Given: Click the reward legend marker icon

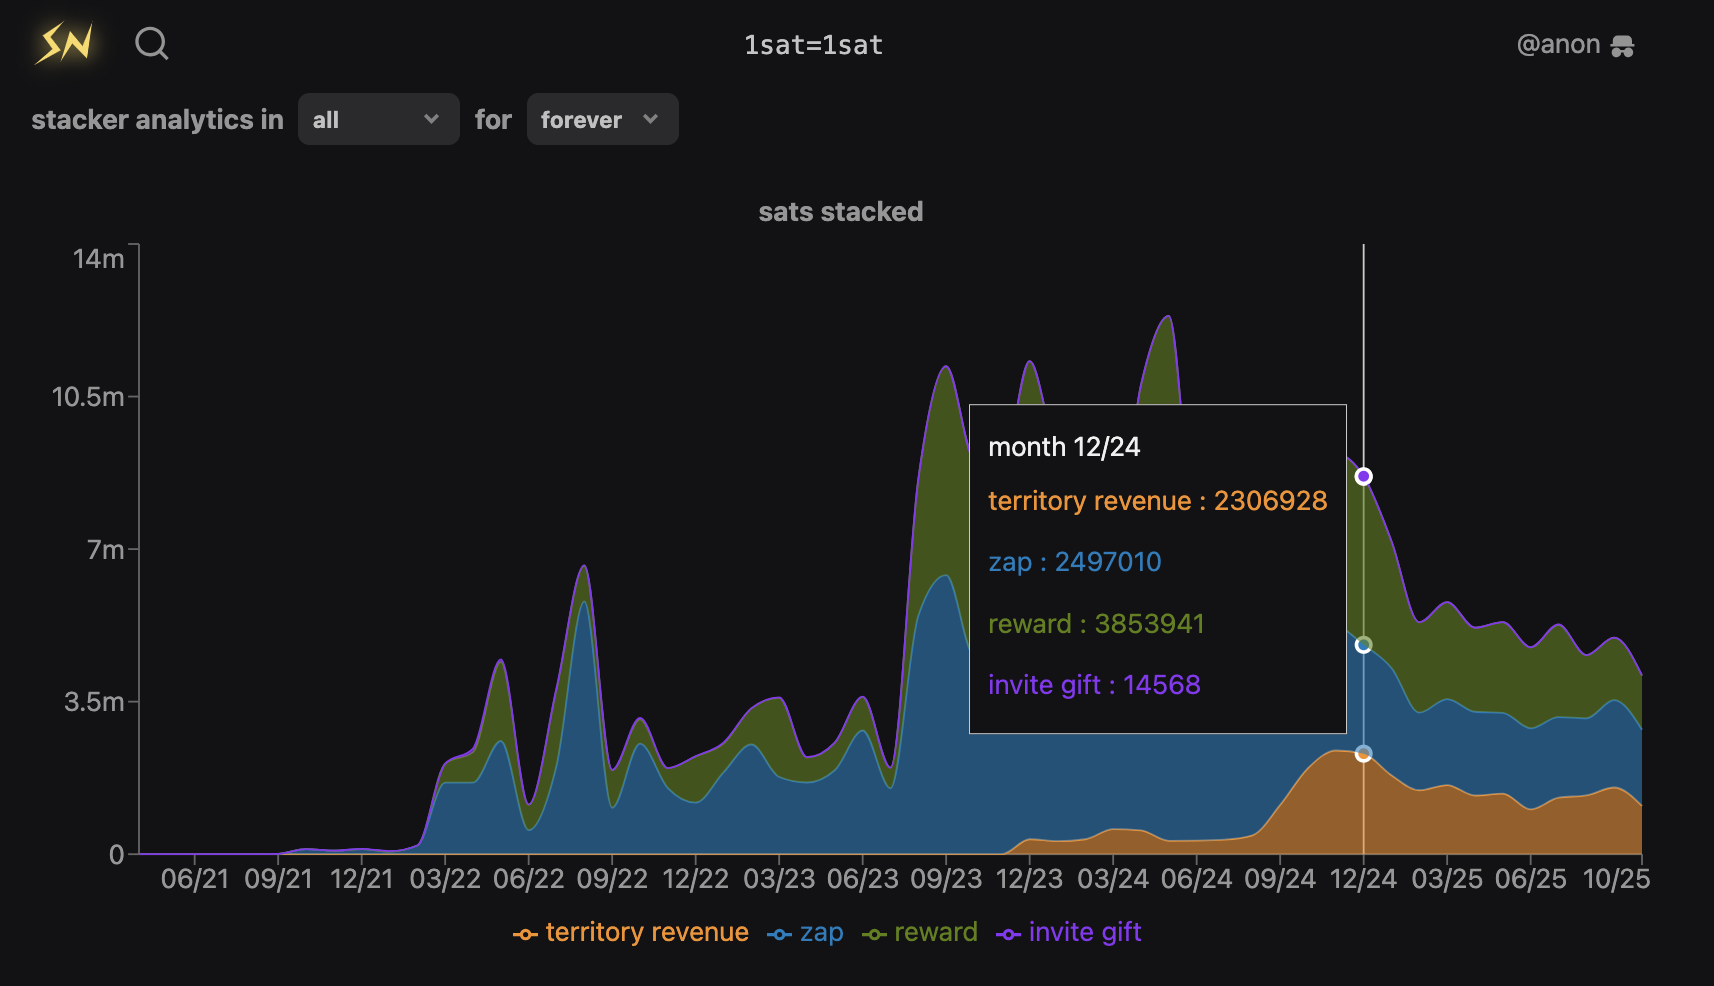Looking at the screenshot, I should tap(874, 934).
